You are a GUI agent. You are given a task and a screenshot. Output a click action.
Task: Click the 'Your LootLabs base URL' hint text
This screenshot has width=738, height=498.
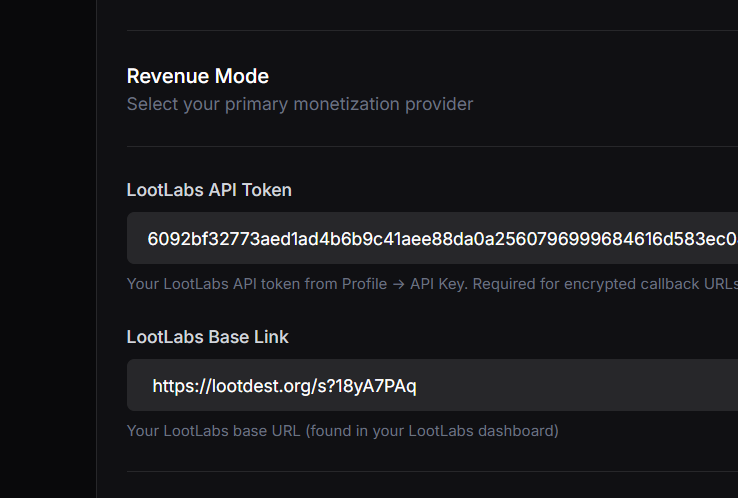343,431
